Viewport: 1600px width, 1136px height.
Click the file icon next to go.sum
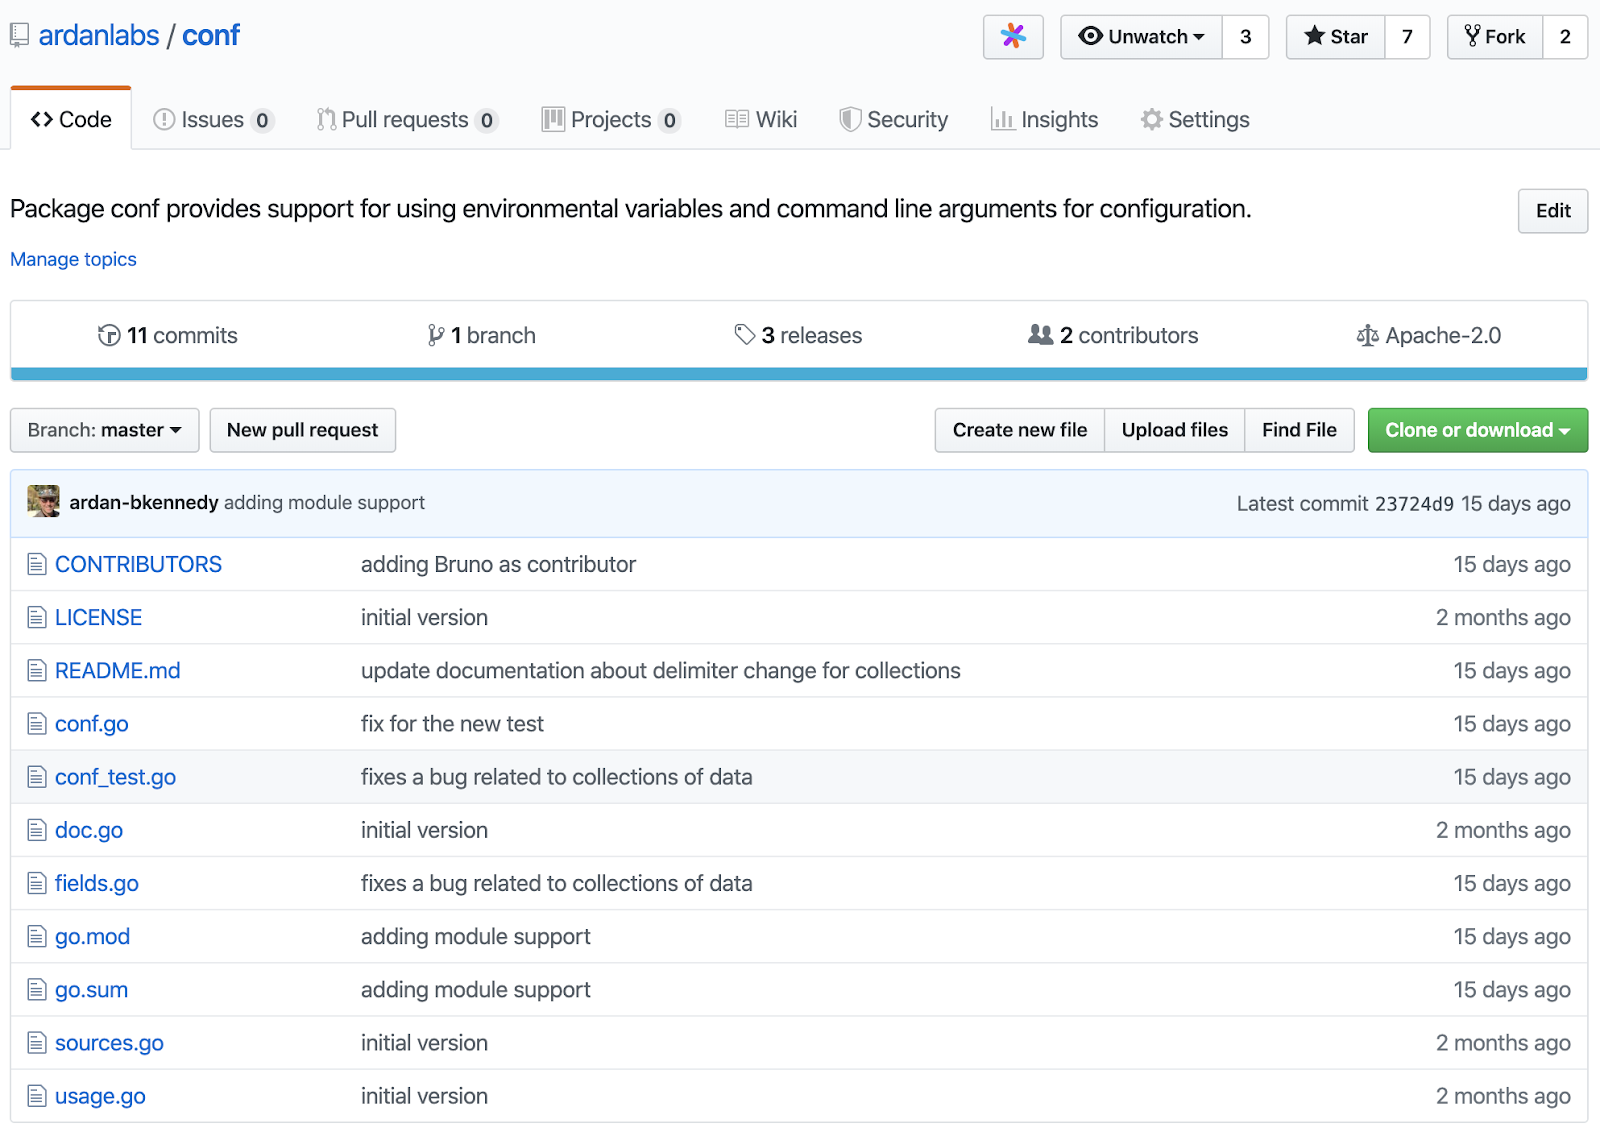pos(37,989)
